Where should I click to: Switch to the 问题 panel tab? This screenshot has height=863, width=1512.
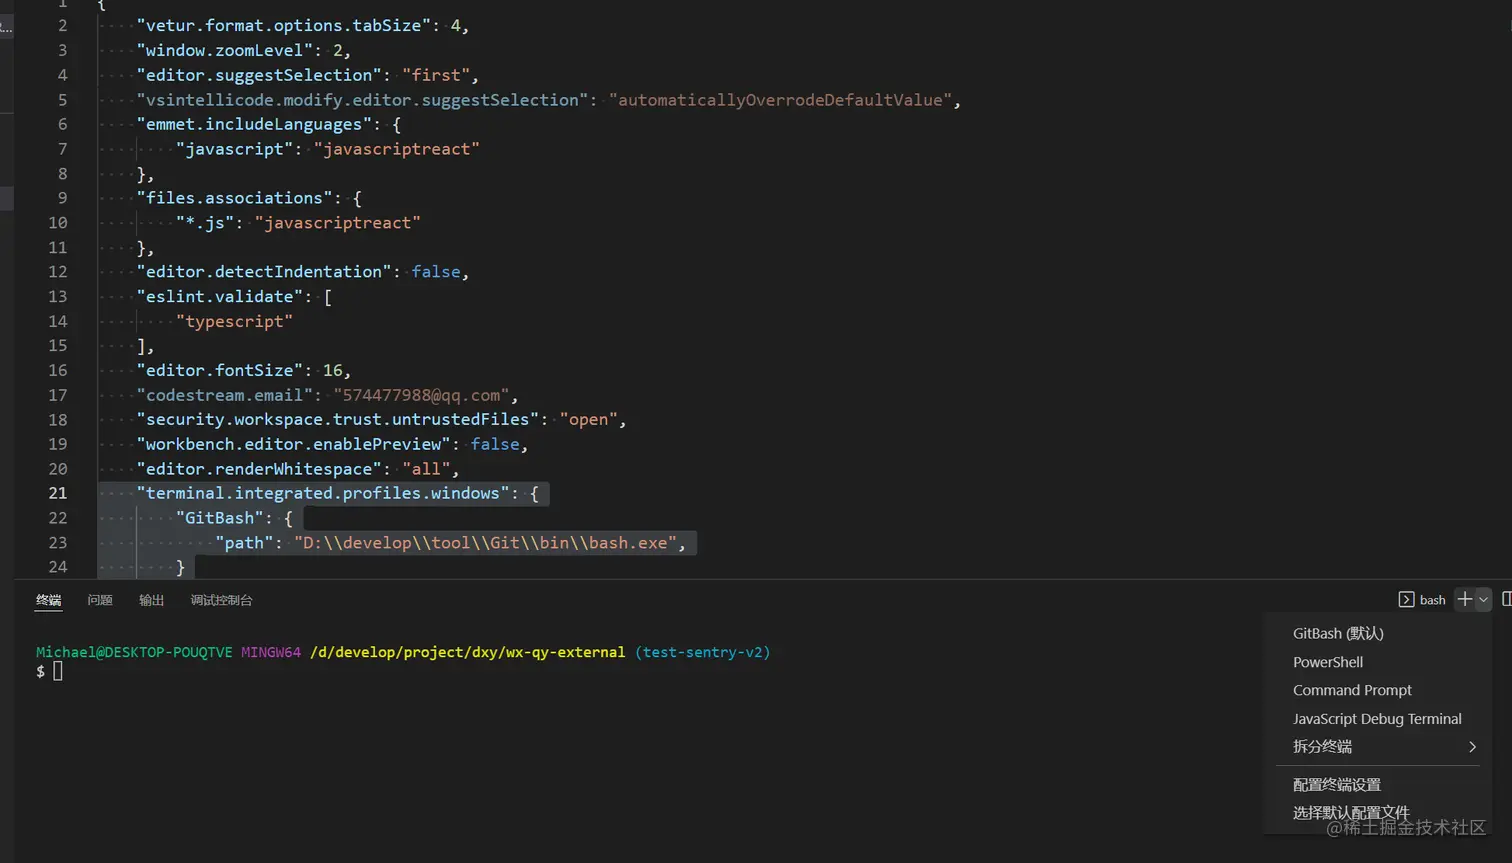[99, 600]
